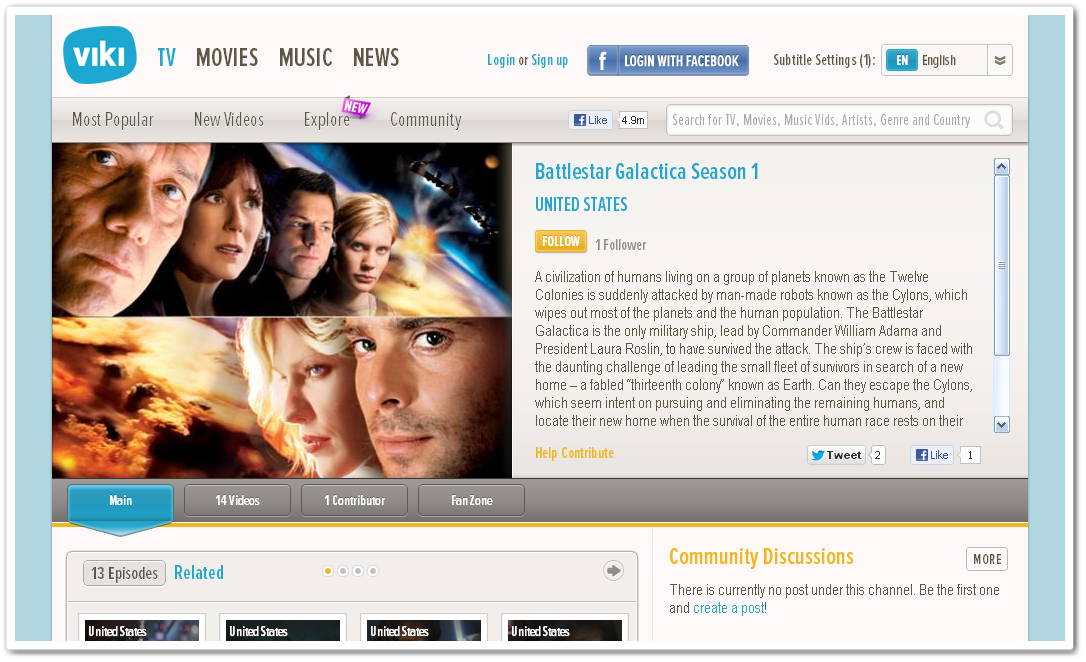Click the yellow Follow button
The height and width of the screenshot is (662, 1086).
point(561,241)
